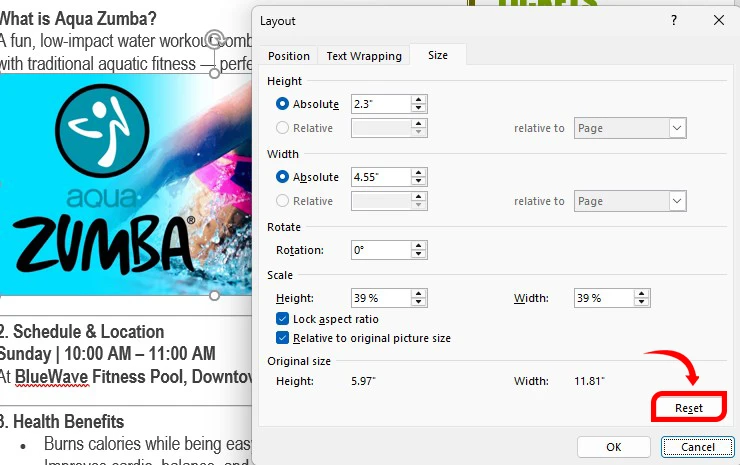This screenshot has width=740, height=465.
Task: Close the Layout dialog
Action: pos(719,20)
